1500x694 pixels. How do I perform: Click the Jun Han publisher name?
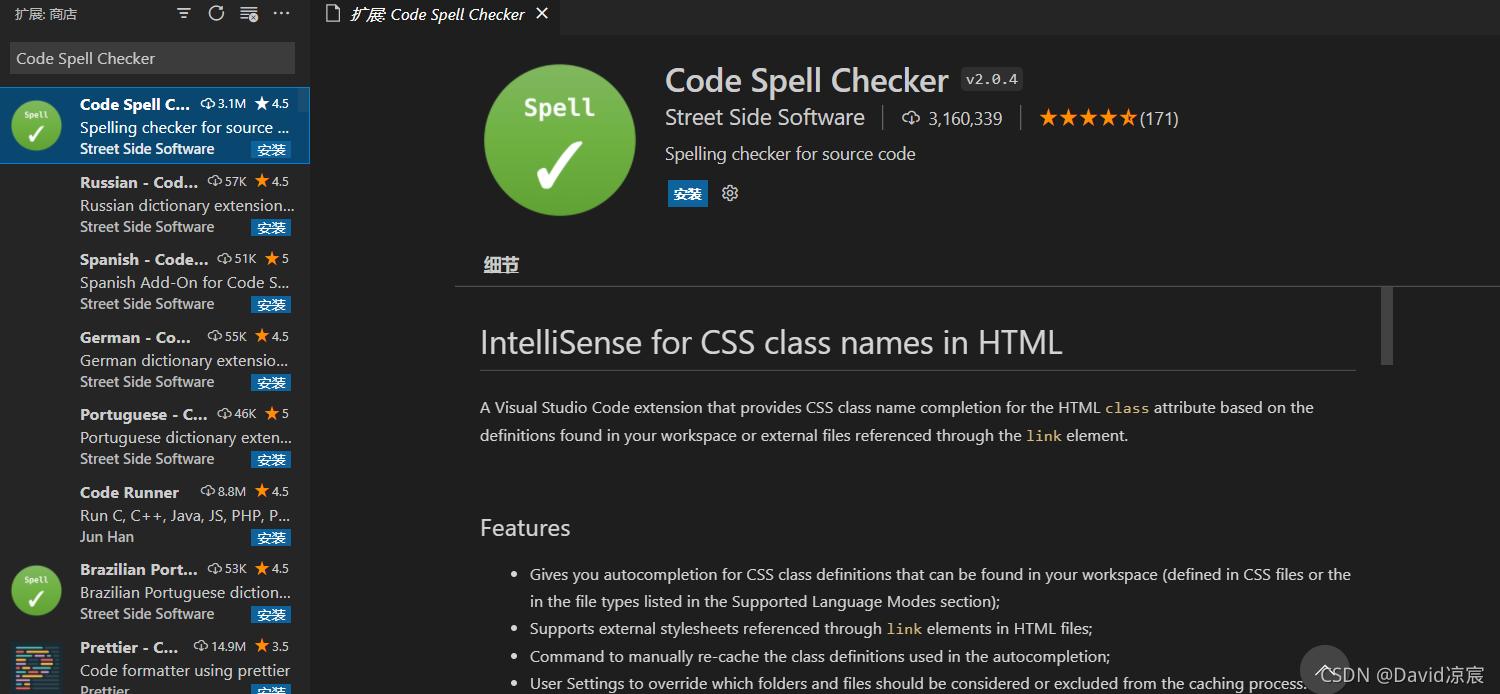pos(107,537)
